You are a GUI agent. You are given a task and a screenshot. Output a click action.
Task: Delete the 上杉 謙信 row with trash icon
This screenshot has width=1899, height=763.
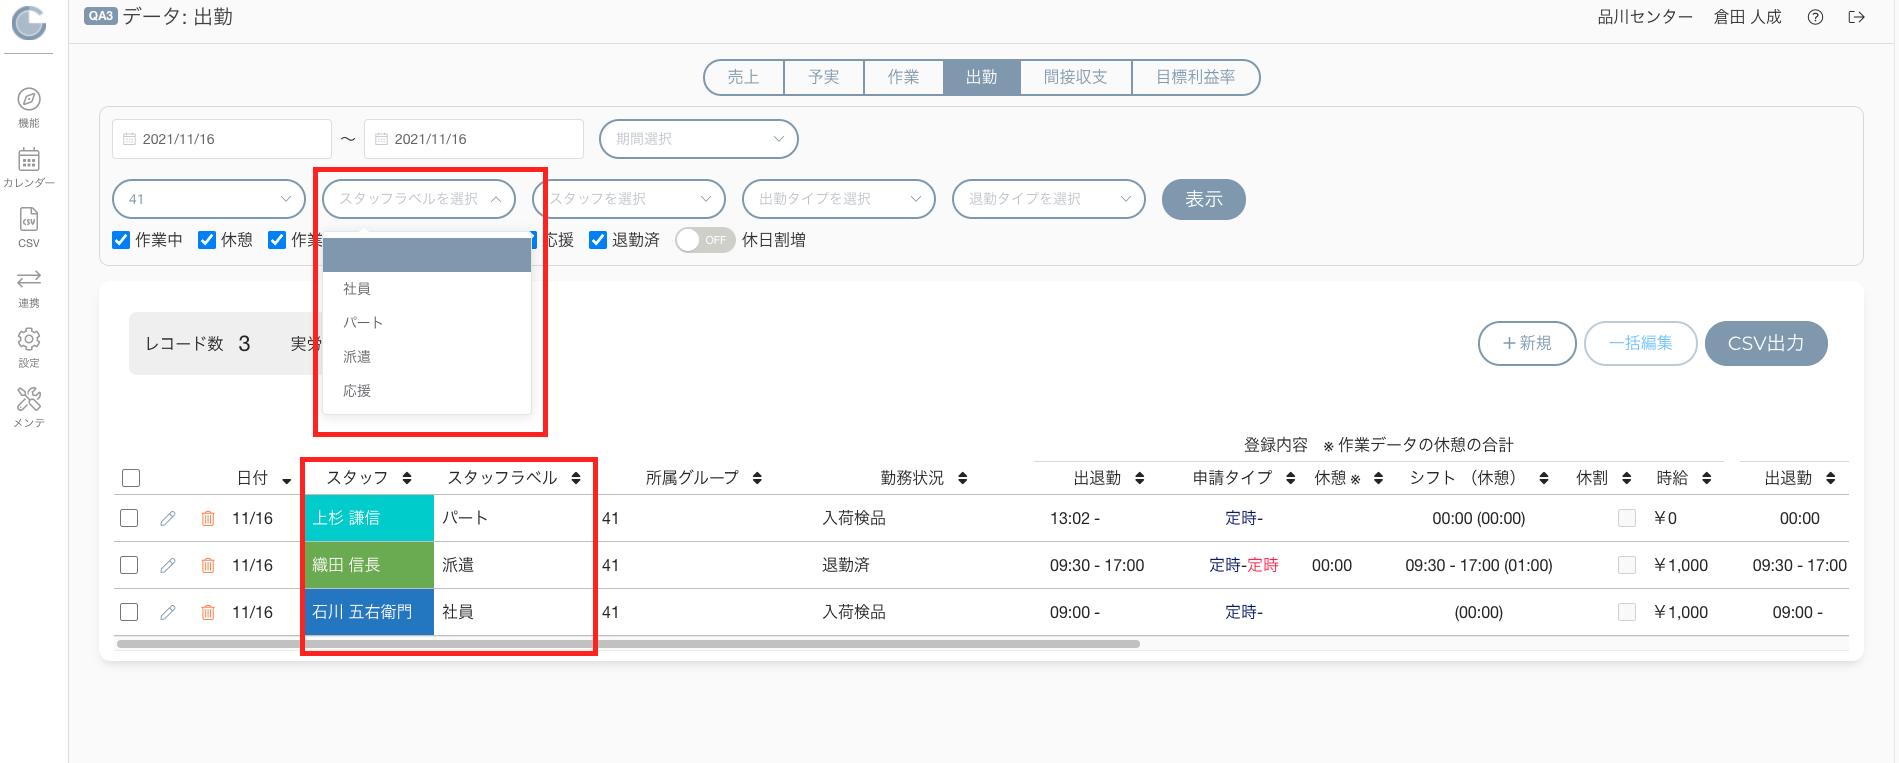pos(208,518)
